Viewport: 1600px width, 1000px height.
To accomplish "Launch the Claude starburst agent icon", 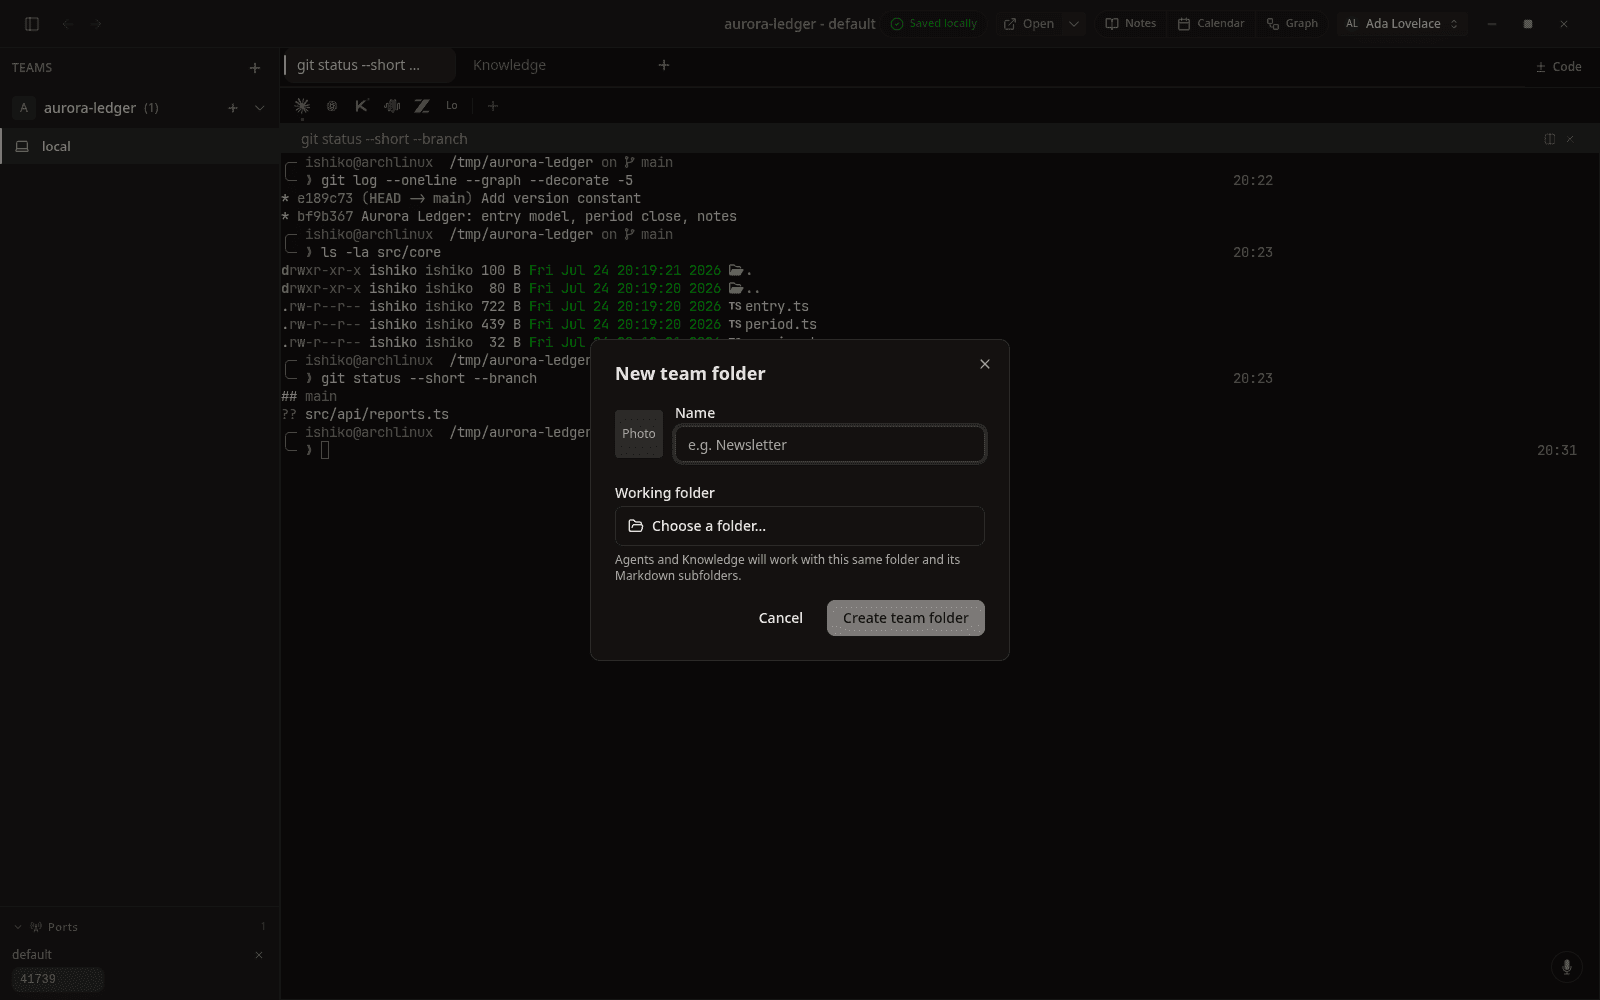I will point(302,106).
